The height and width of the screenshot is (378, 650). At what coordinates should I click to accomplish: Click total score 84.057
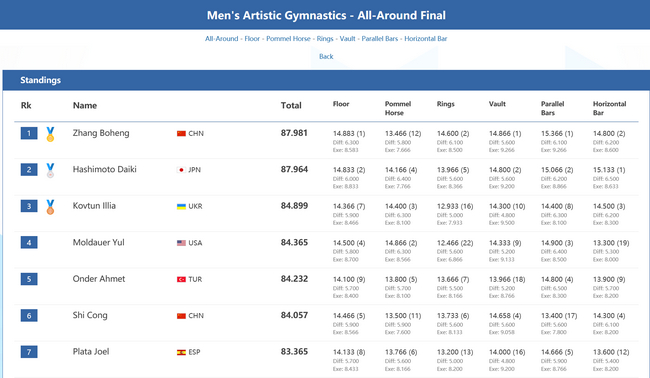point(294,315)
